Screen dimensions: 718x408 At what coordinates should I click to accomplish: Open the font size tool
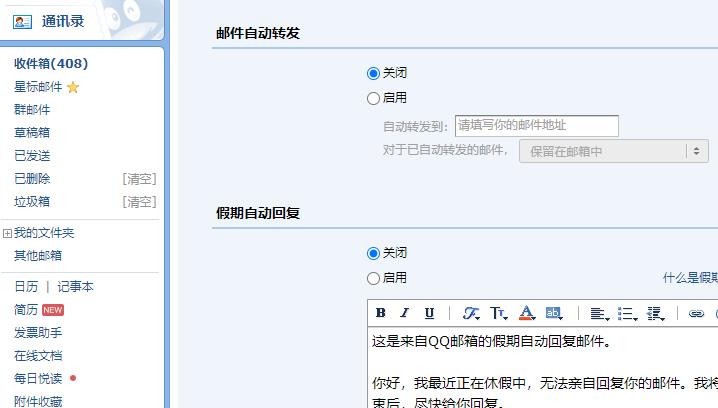coord(499,313)
